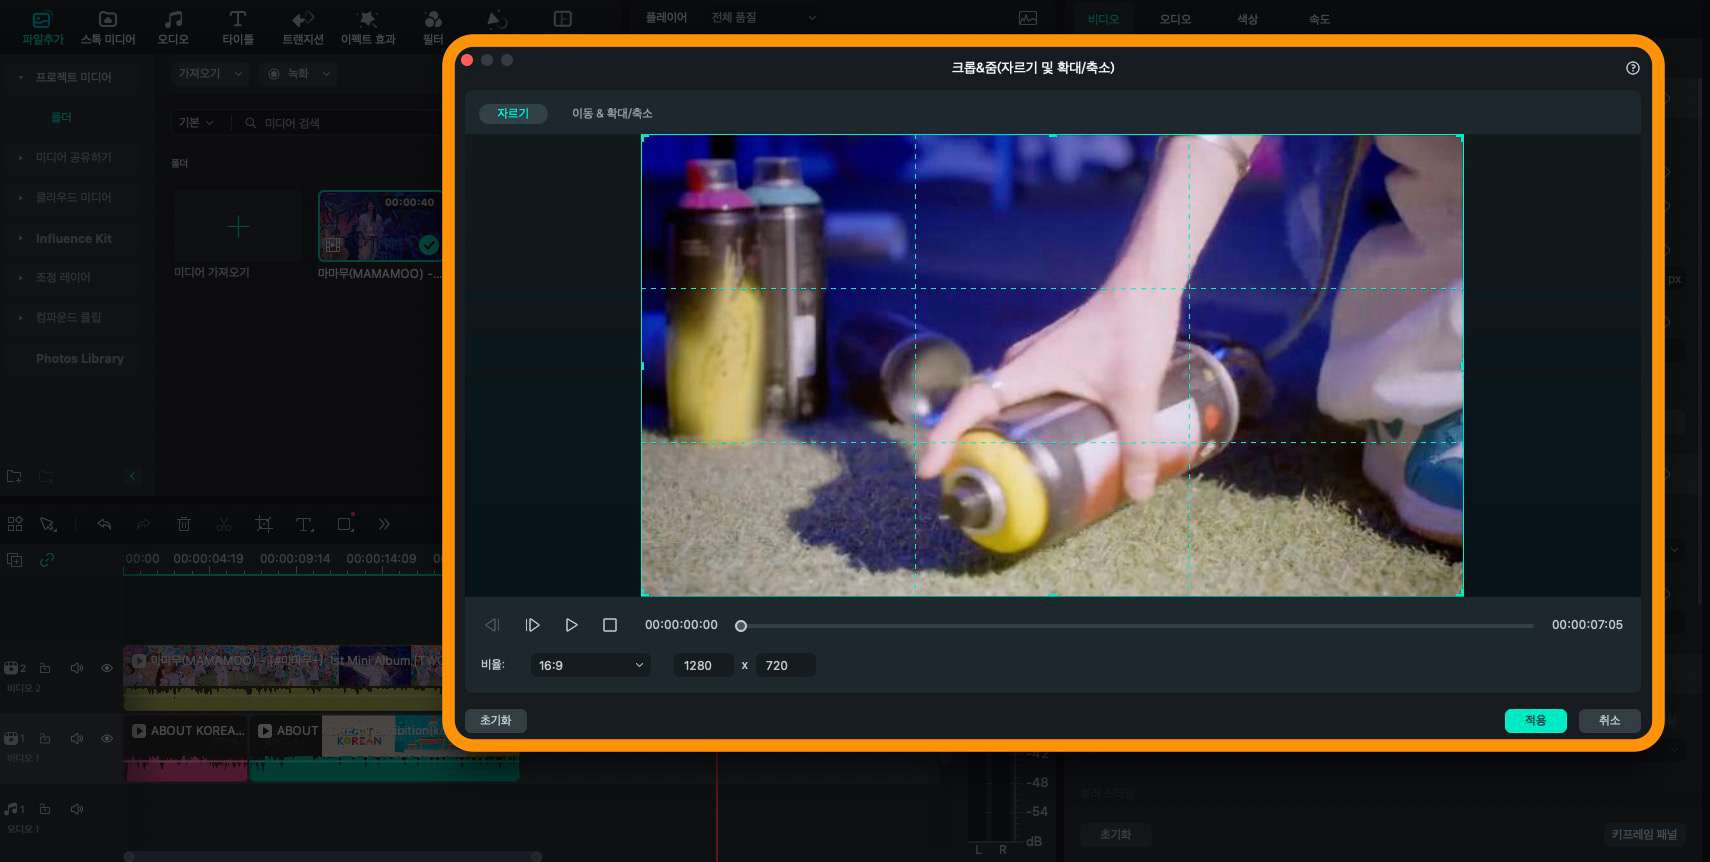Click the help icon in crop dialog
1710x862 pixels.
click(1633, 68)
